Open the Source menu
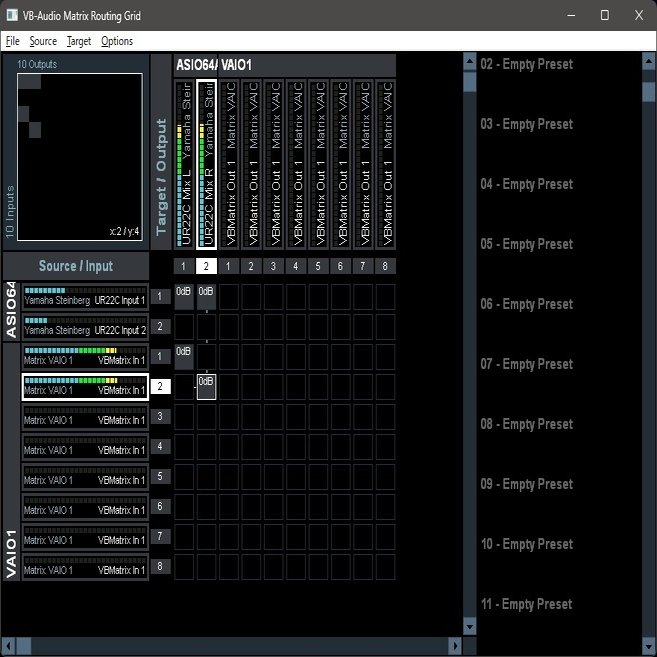 [x=43, y=41]
